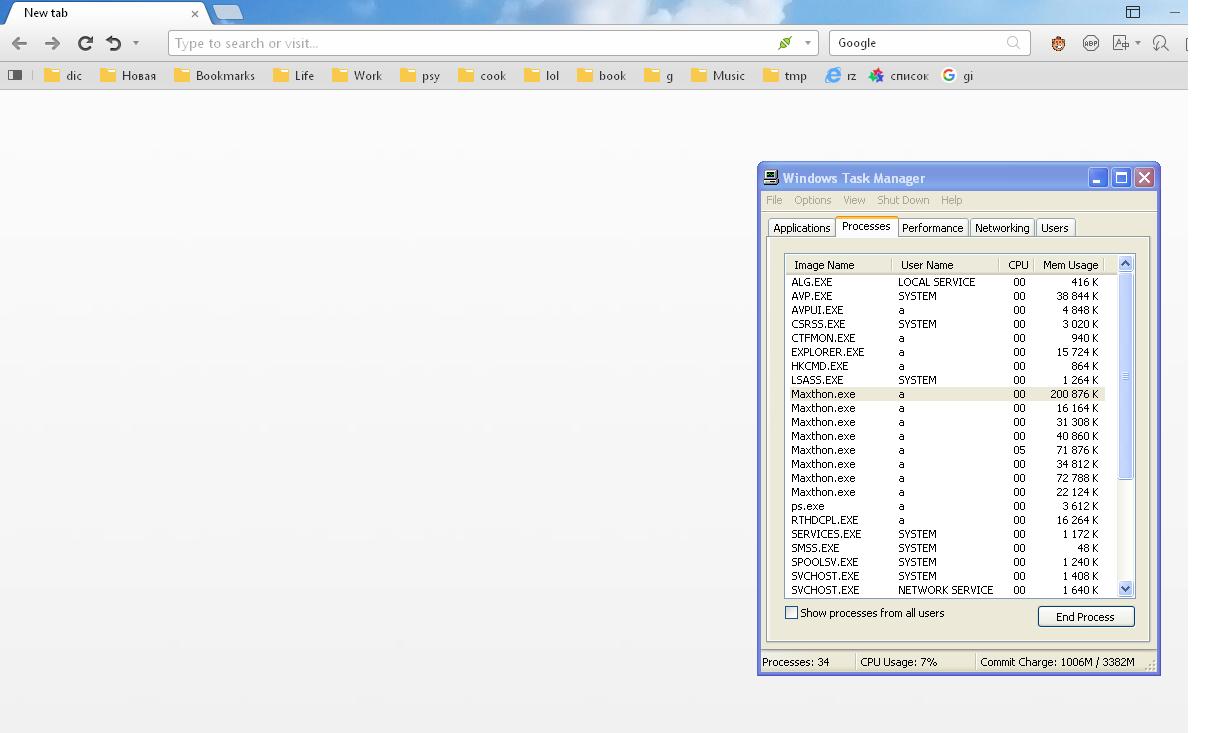Image resolution: width=1220 pixels, height=733 pixels.
Task: Open Task Manager Help menu
Action: click(x=951, y=200)
